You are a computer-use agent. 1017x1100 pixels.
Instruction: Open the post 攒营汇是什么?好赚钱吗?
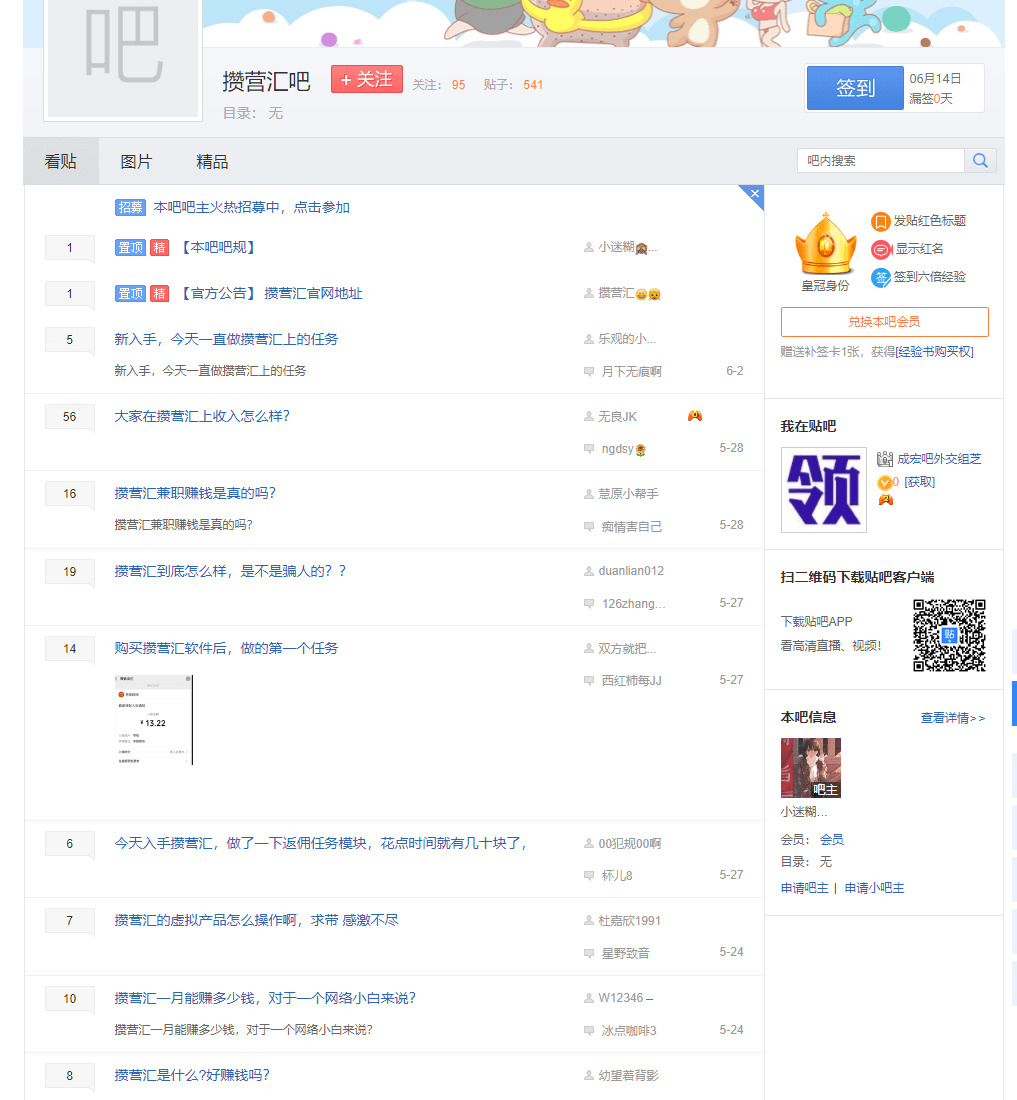[x=192, y=1075]
